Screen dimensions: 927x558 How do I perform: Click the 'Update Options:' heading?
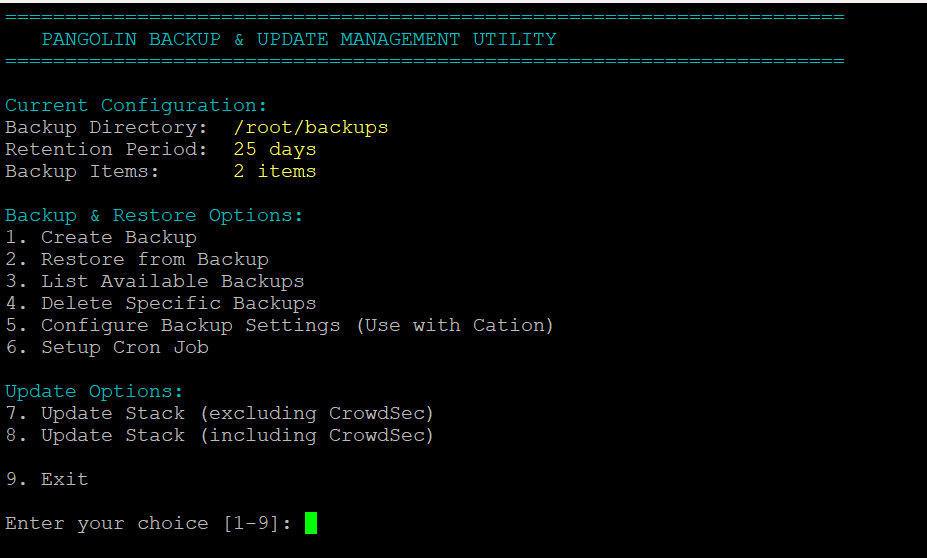click(95, 392)
